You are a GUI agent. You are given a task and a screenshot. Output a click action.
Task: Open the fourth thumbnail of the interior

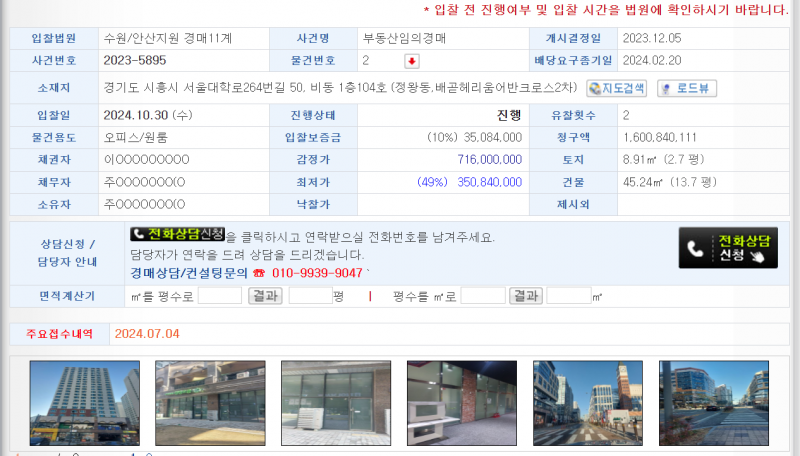462,403
